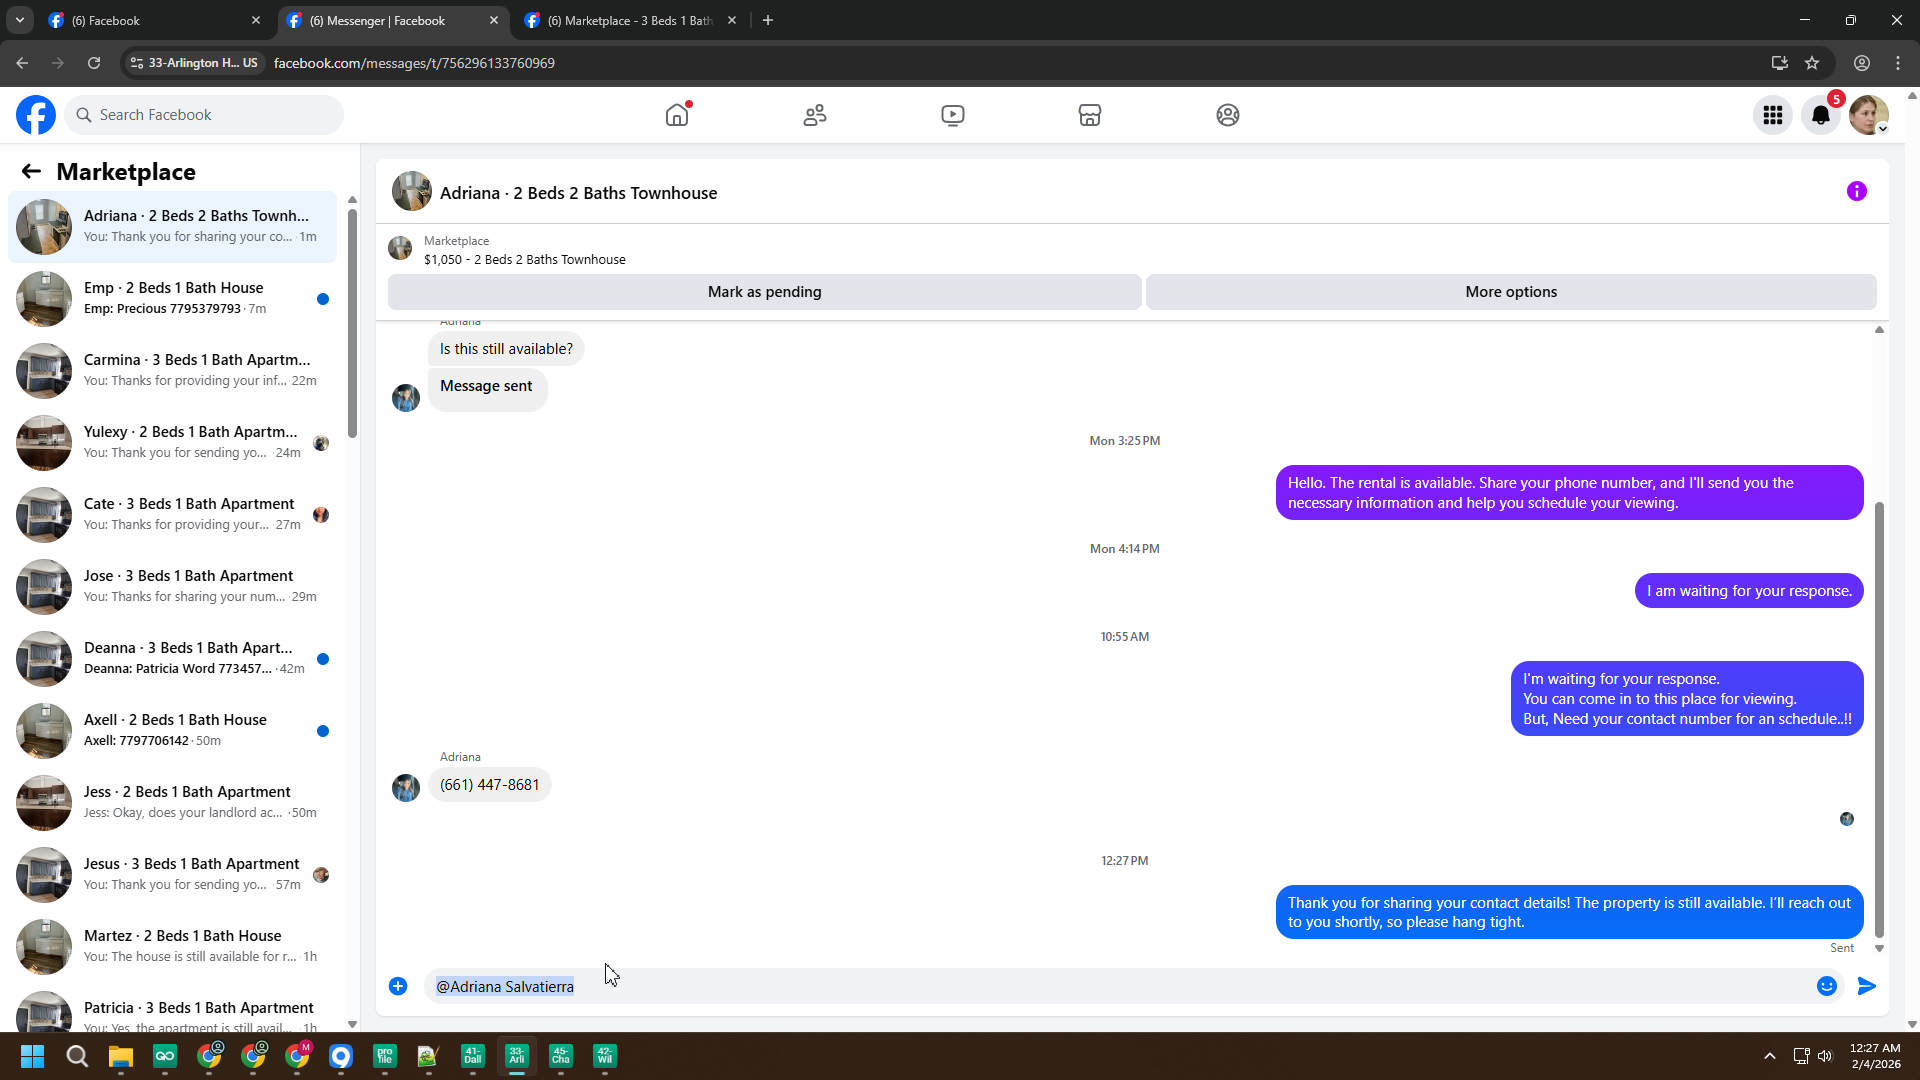Go back using the Marketplace back arrow
The height and width of the screenshot is (1080, 1920).
(31, 171)
